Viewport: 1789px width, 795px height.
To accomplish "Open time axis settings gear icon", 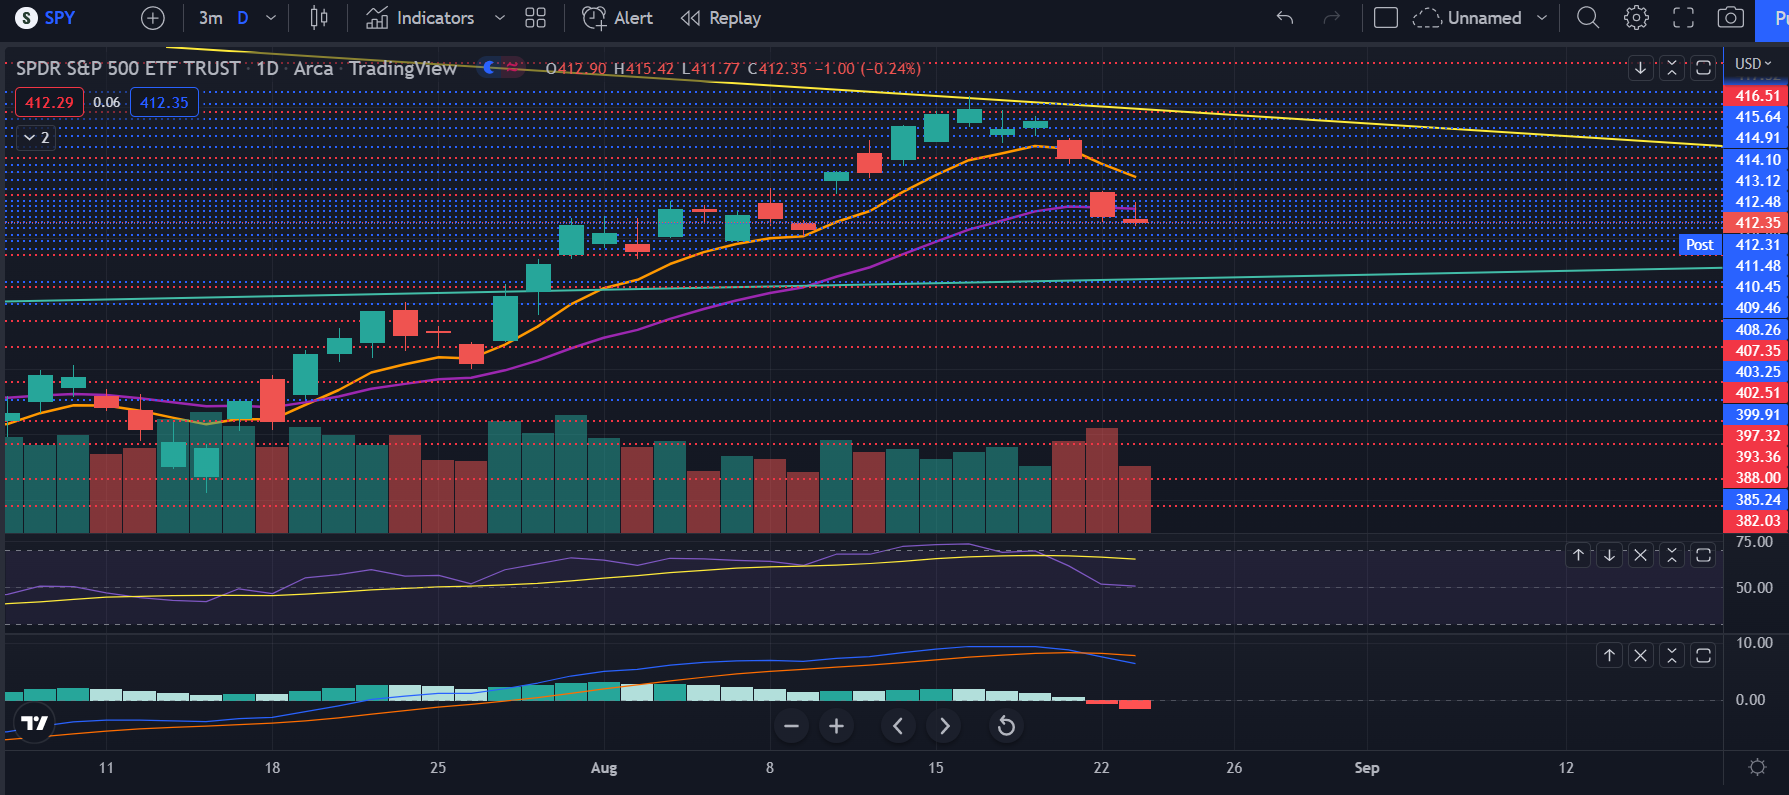I will coord(1757,767).
